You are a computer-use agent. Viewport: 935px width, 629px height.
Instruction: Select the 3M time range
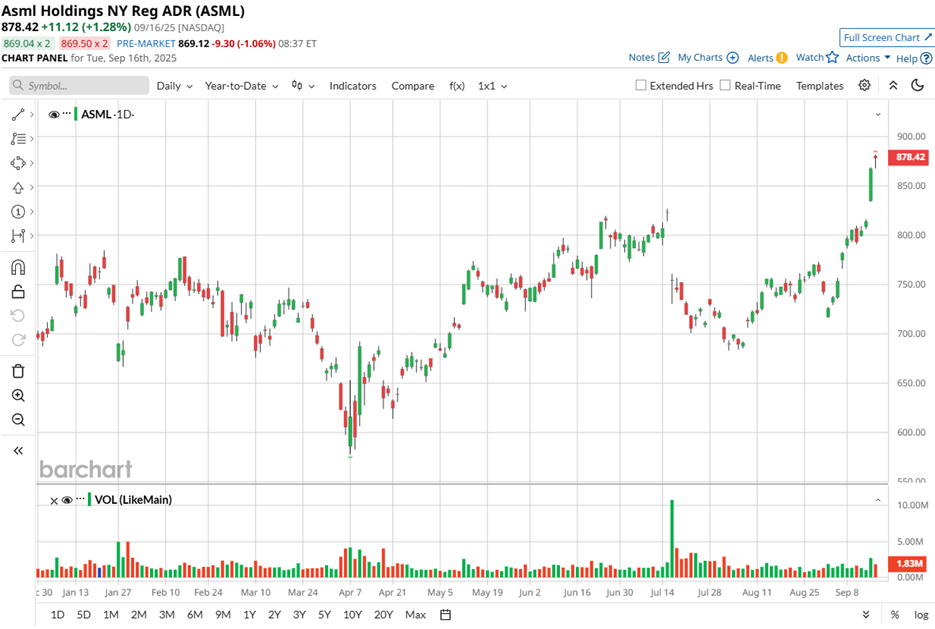(x=167, y=615)
